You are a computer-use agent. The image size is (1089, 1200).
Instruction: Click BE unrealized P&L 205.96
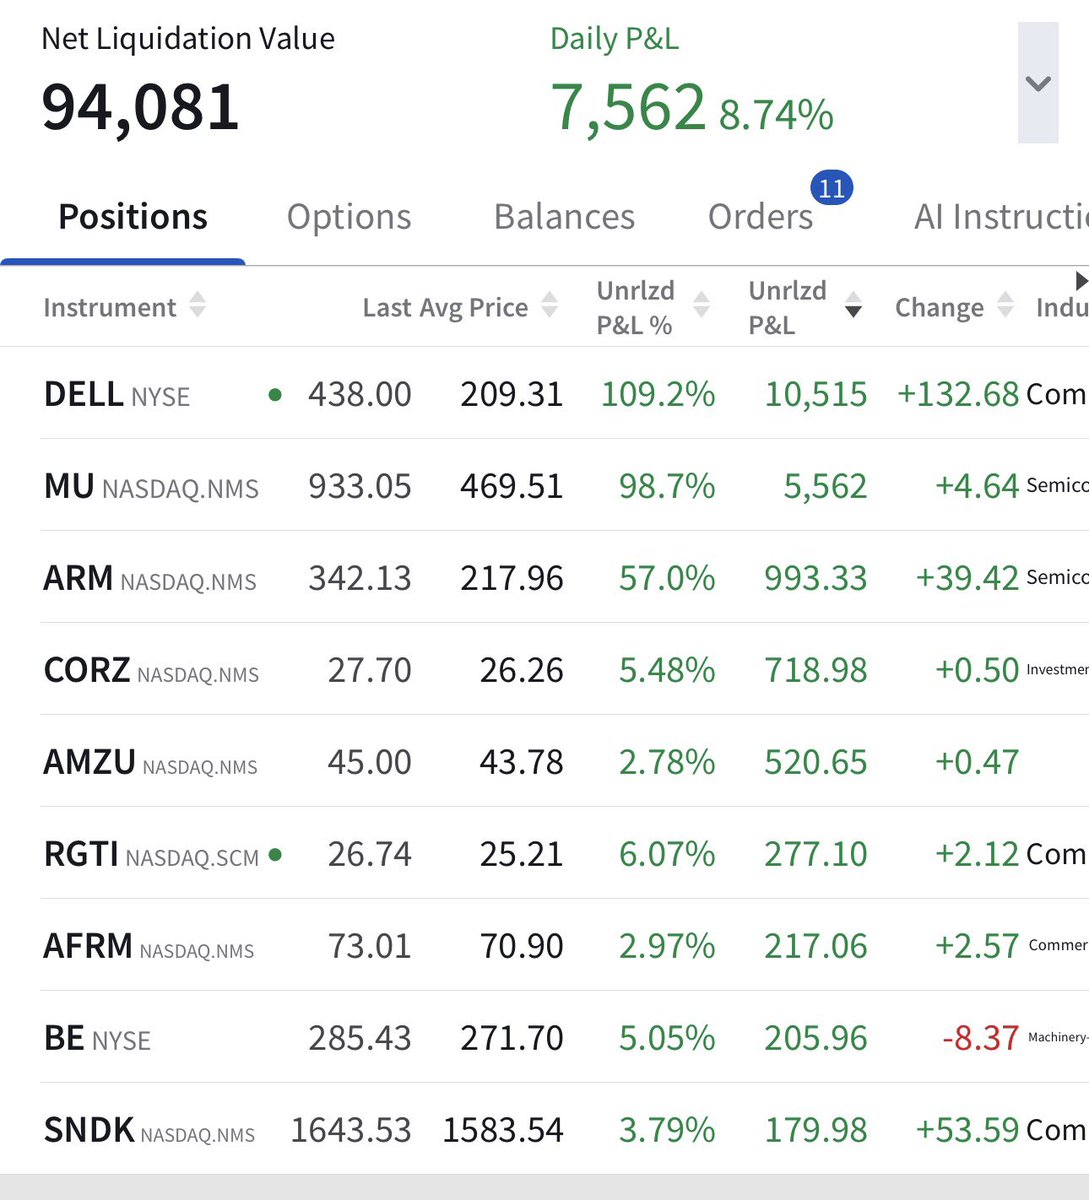[x=816, y=1038]
